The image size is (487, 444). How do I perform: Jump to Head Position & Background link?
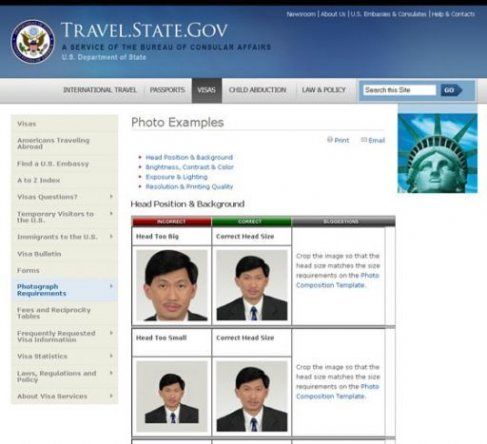click(x=189, y=157)
